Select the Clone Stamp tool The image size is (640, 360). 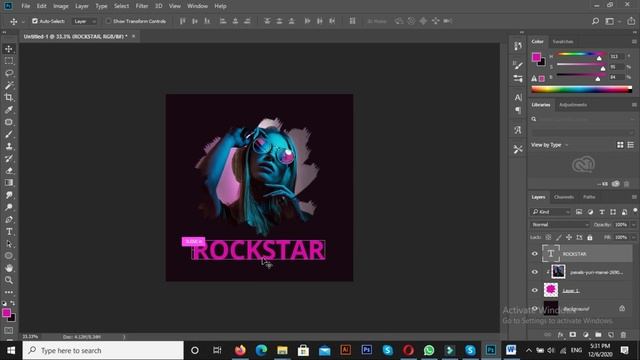point(9,147)
